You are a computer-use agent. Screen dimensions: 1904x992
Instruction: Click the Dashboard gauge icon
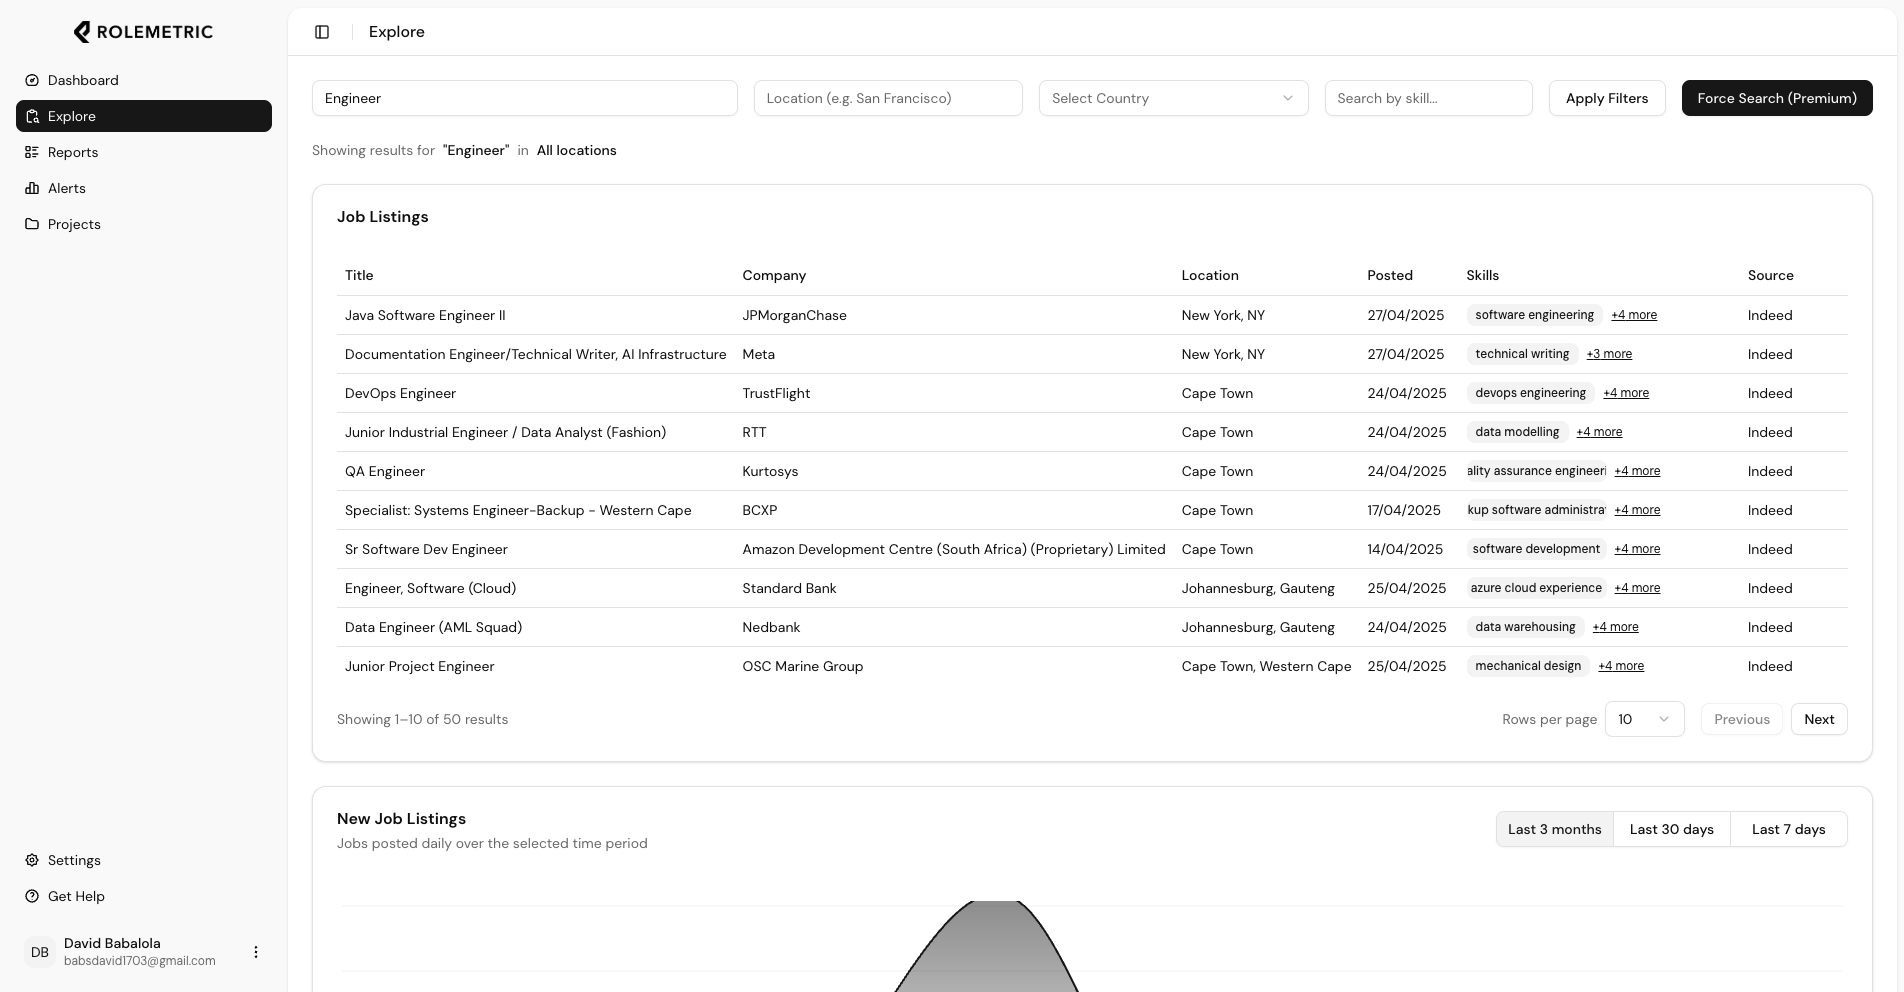point(32,80)
